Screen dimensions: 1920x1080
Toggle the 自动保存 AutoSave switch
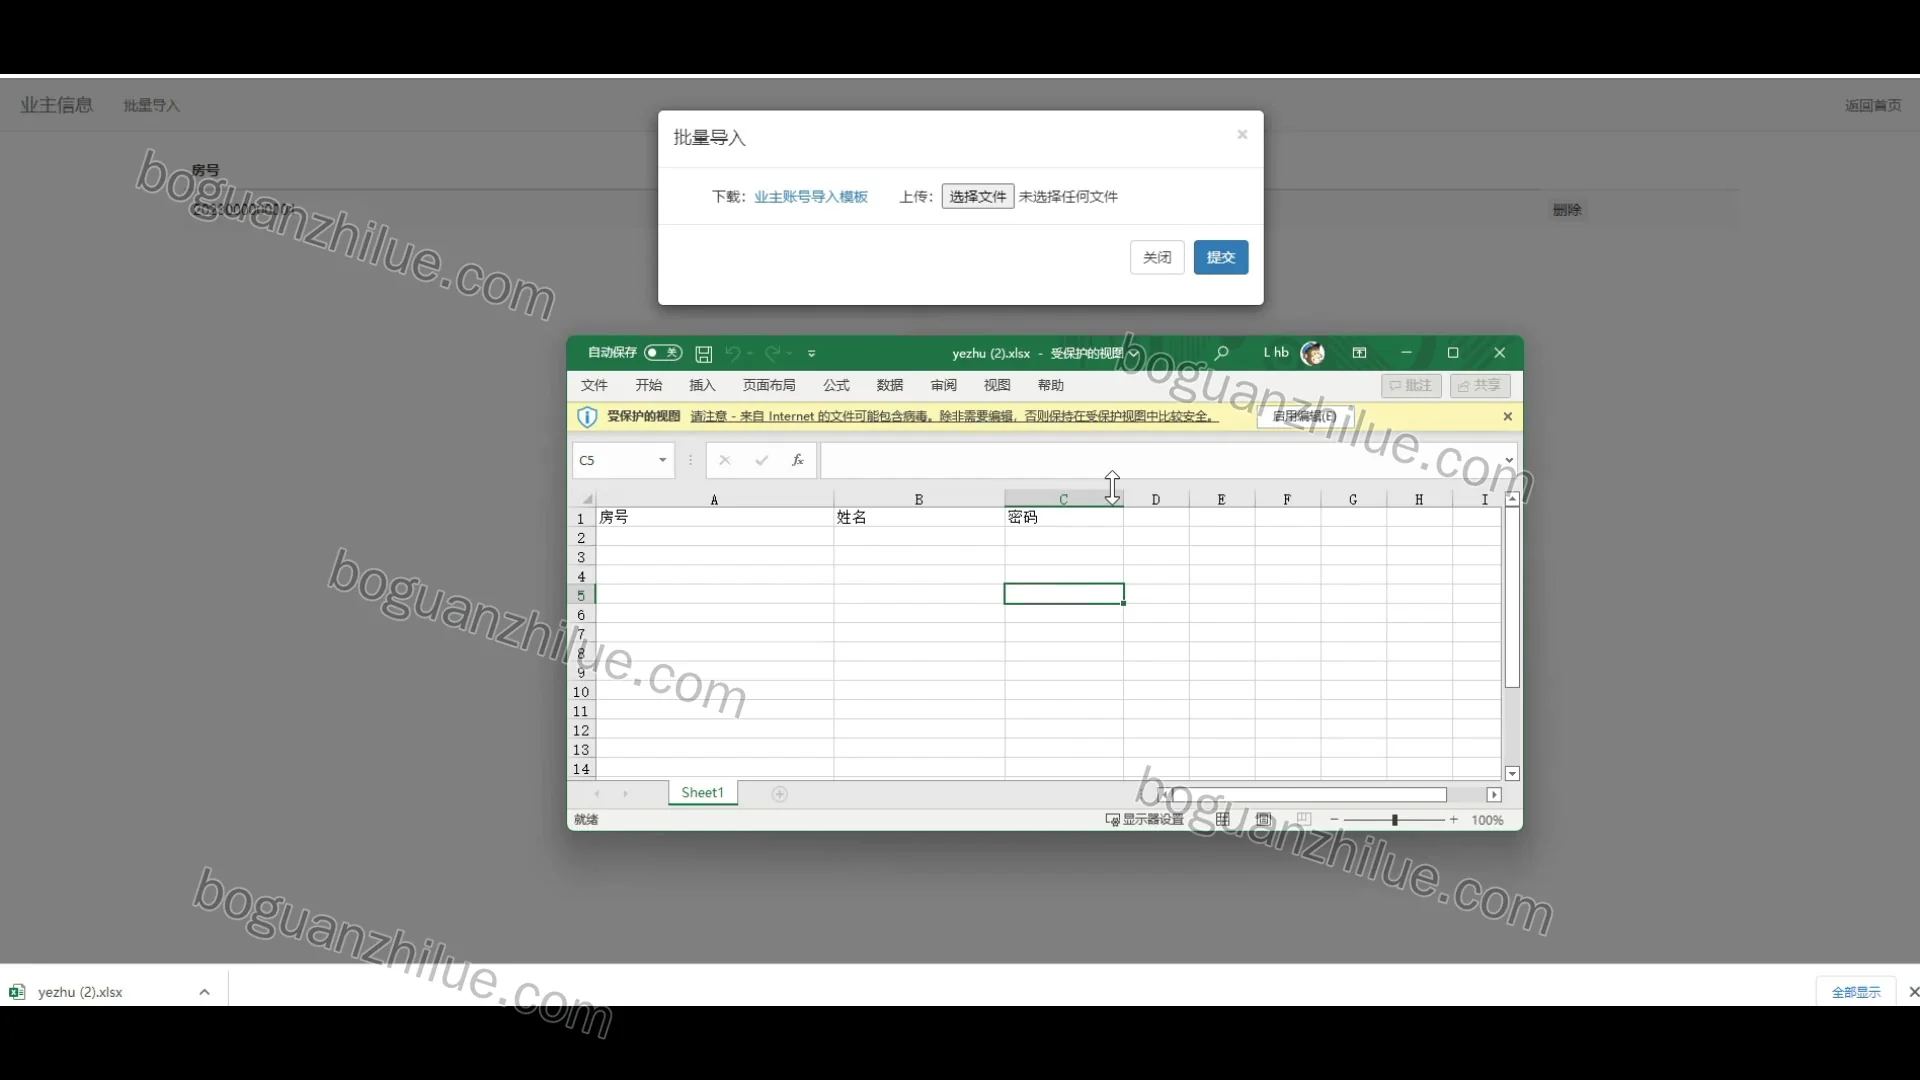[663, 353]
